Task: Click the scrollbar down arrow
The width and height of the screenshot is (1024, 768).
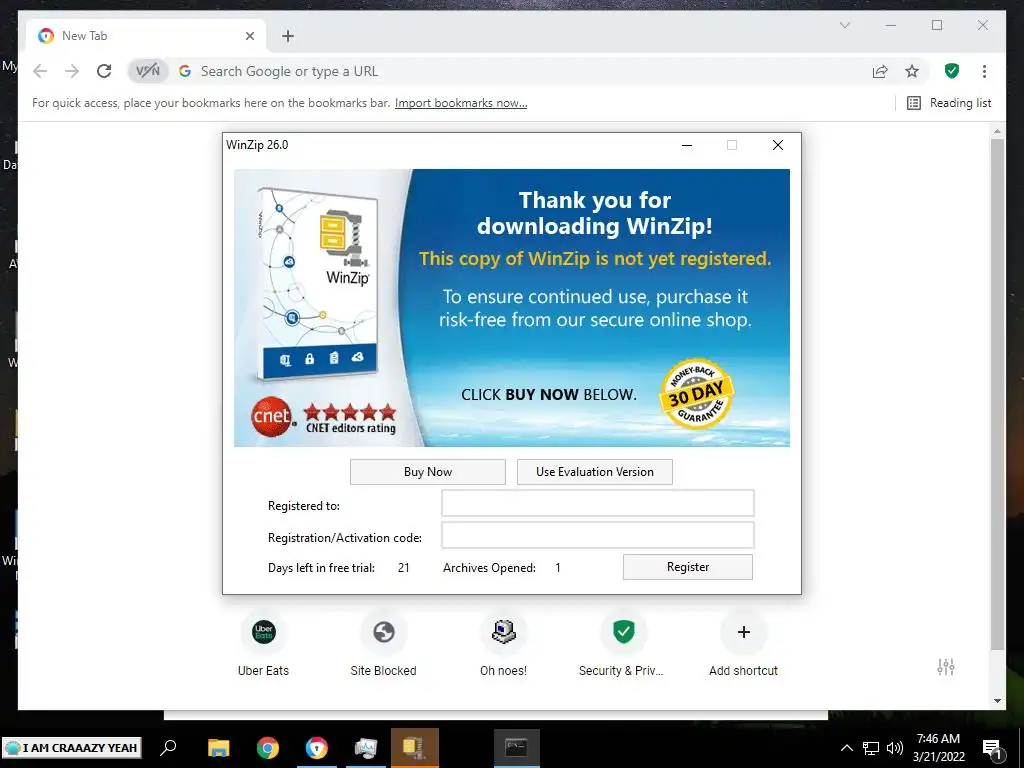Action: (997, 701)
